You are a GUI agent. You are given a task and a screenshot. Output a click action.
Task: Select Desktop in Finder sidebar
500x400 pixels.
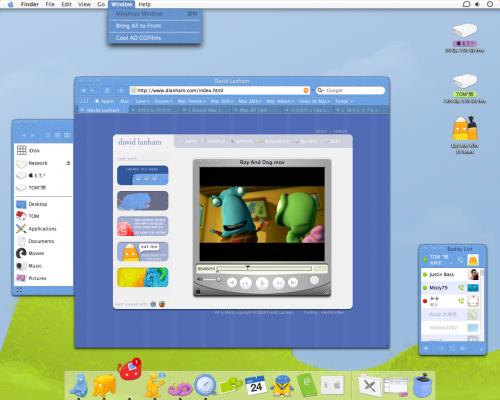click(43, 204)
